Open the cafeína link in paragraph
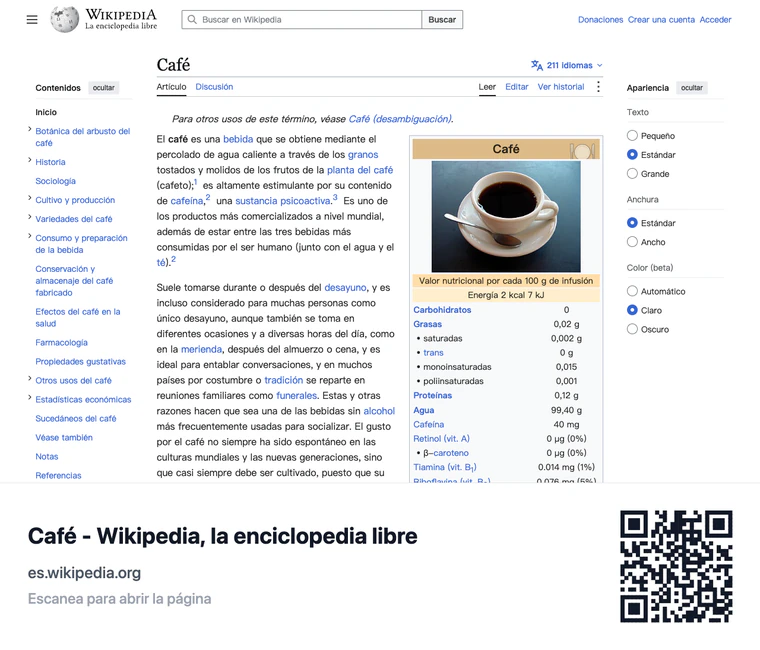 [187, 201]
